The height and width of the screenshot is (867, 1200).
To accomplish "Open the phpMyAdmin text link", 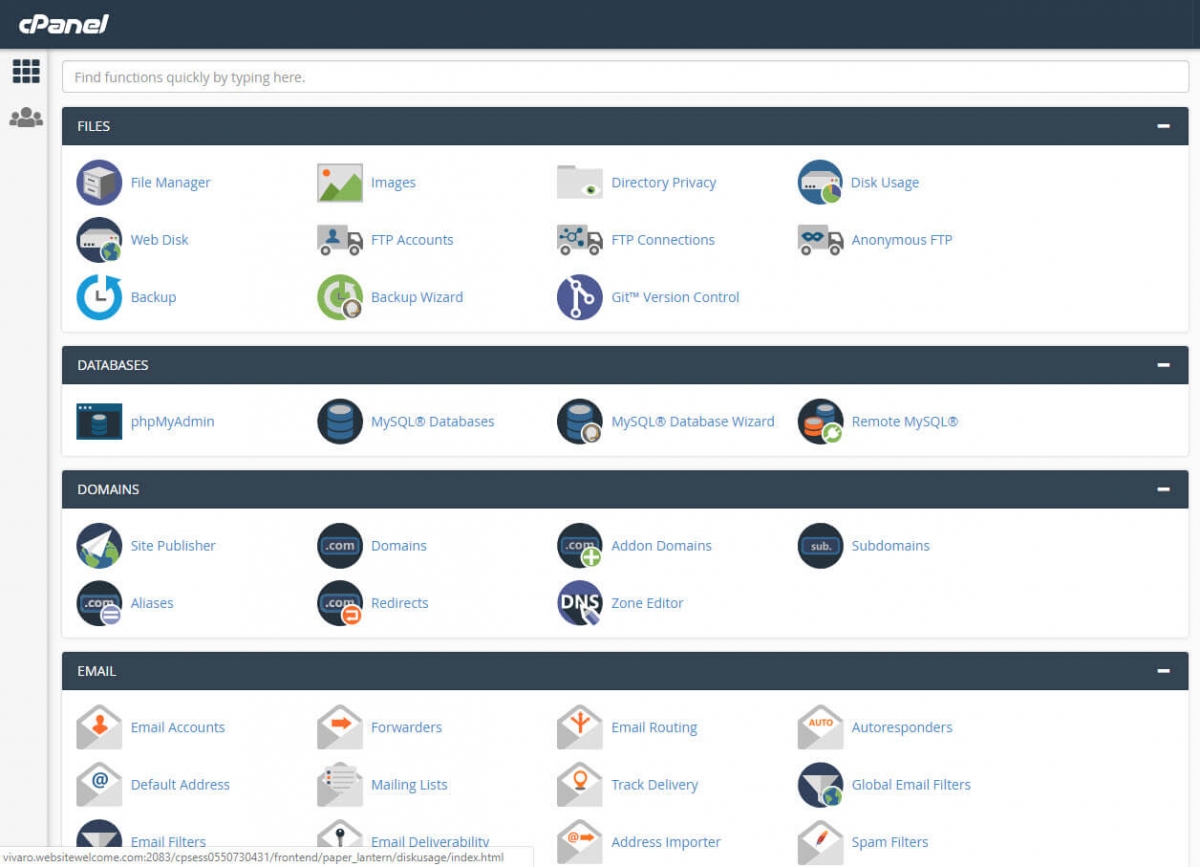I will click(172, 422).
